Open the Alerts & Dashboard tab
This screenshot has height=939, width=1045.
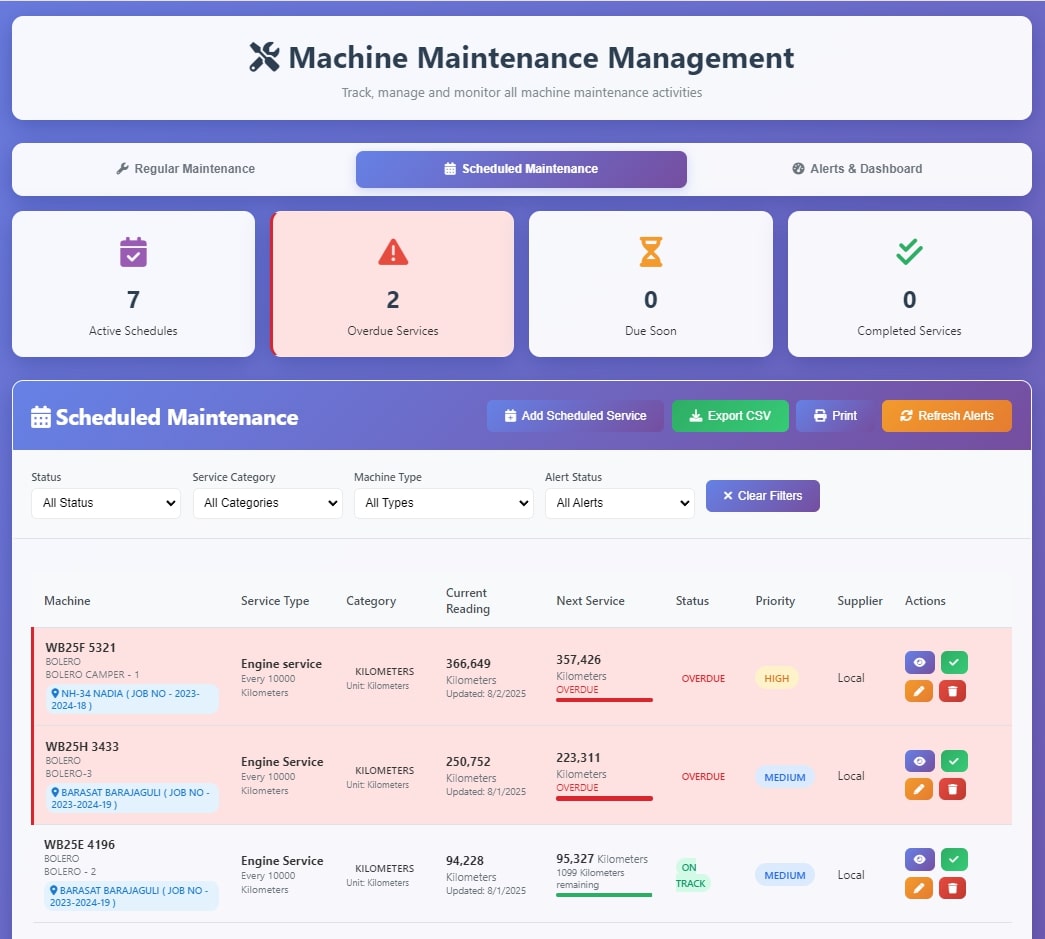coord(857,169)
